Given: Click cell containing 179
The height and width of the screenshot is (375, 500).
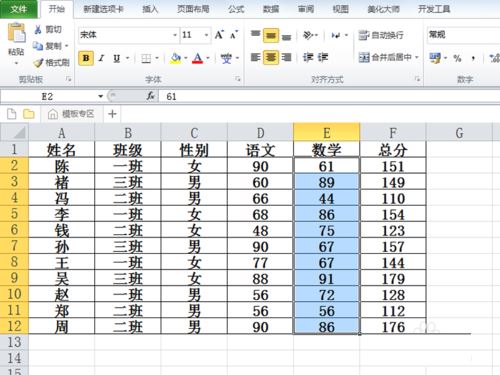Looking at the screenshot, I should (x=393, y=279).
